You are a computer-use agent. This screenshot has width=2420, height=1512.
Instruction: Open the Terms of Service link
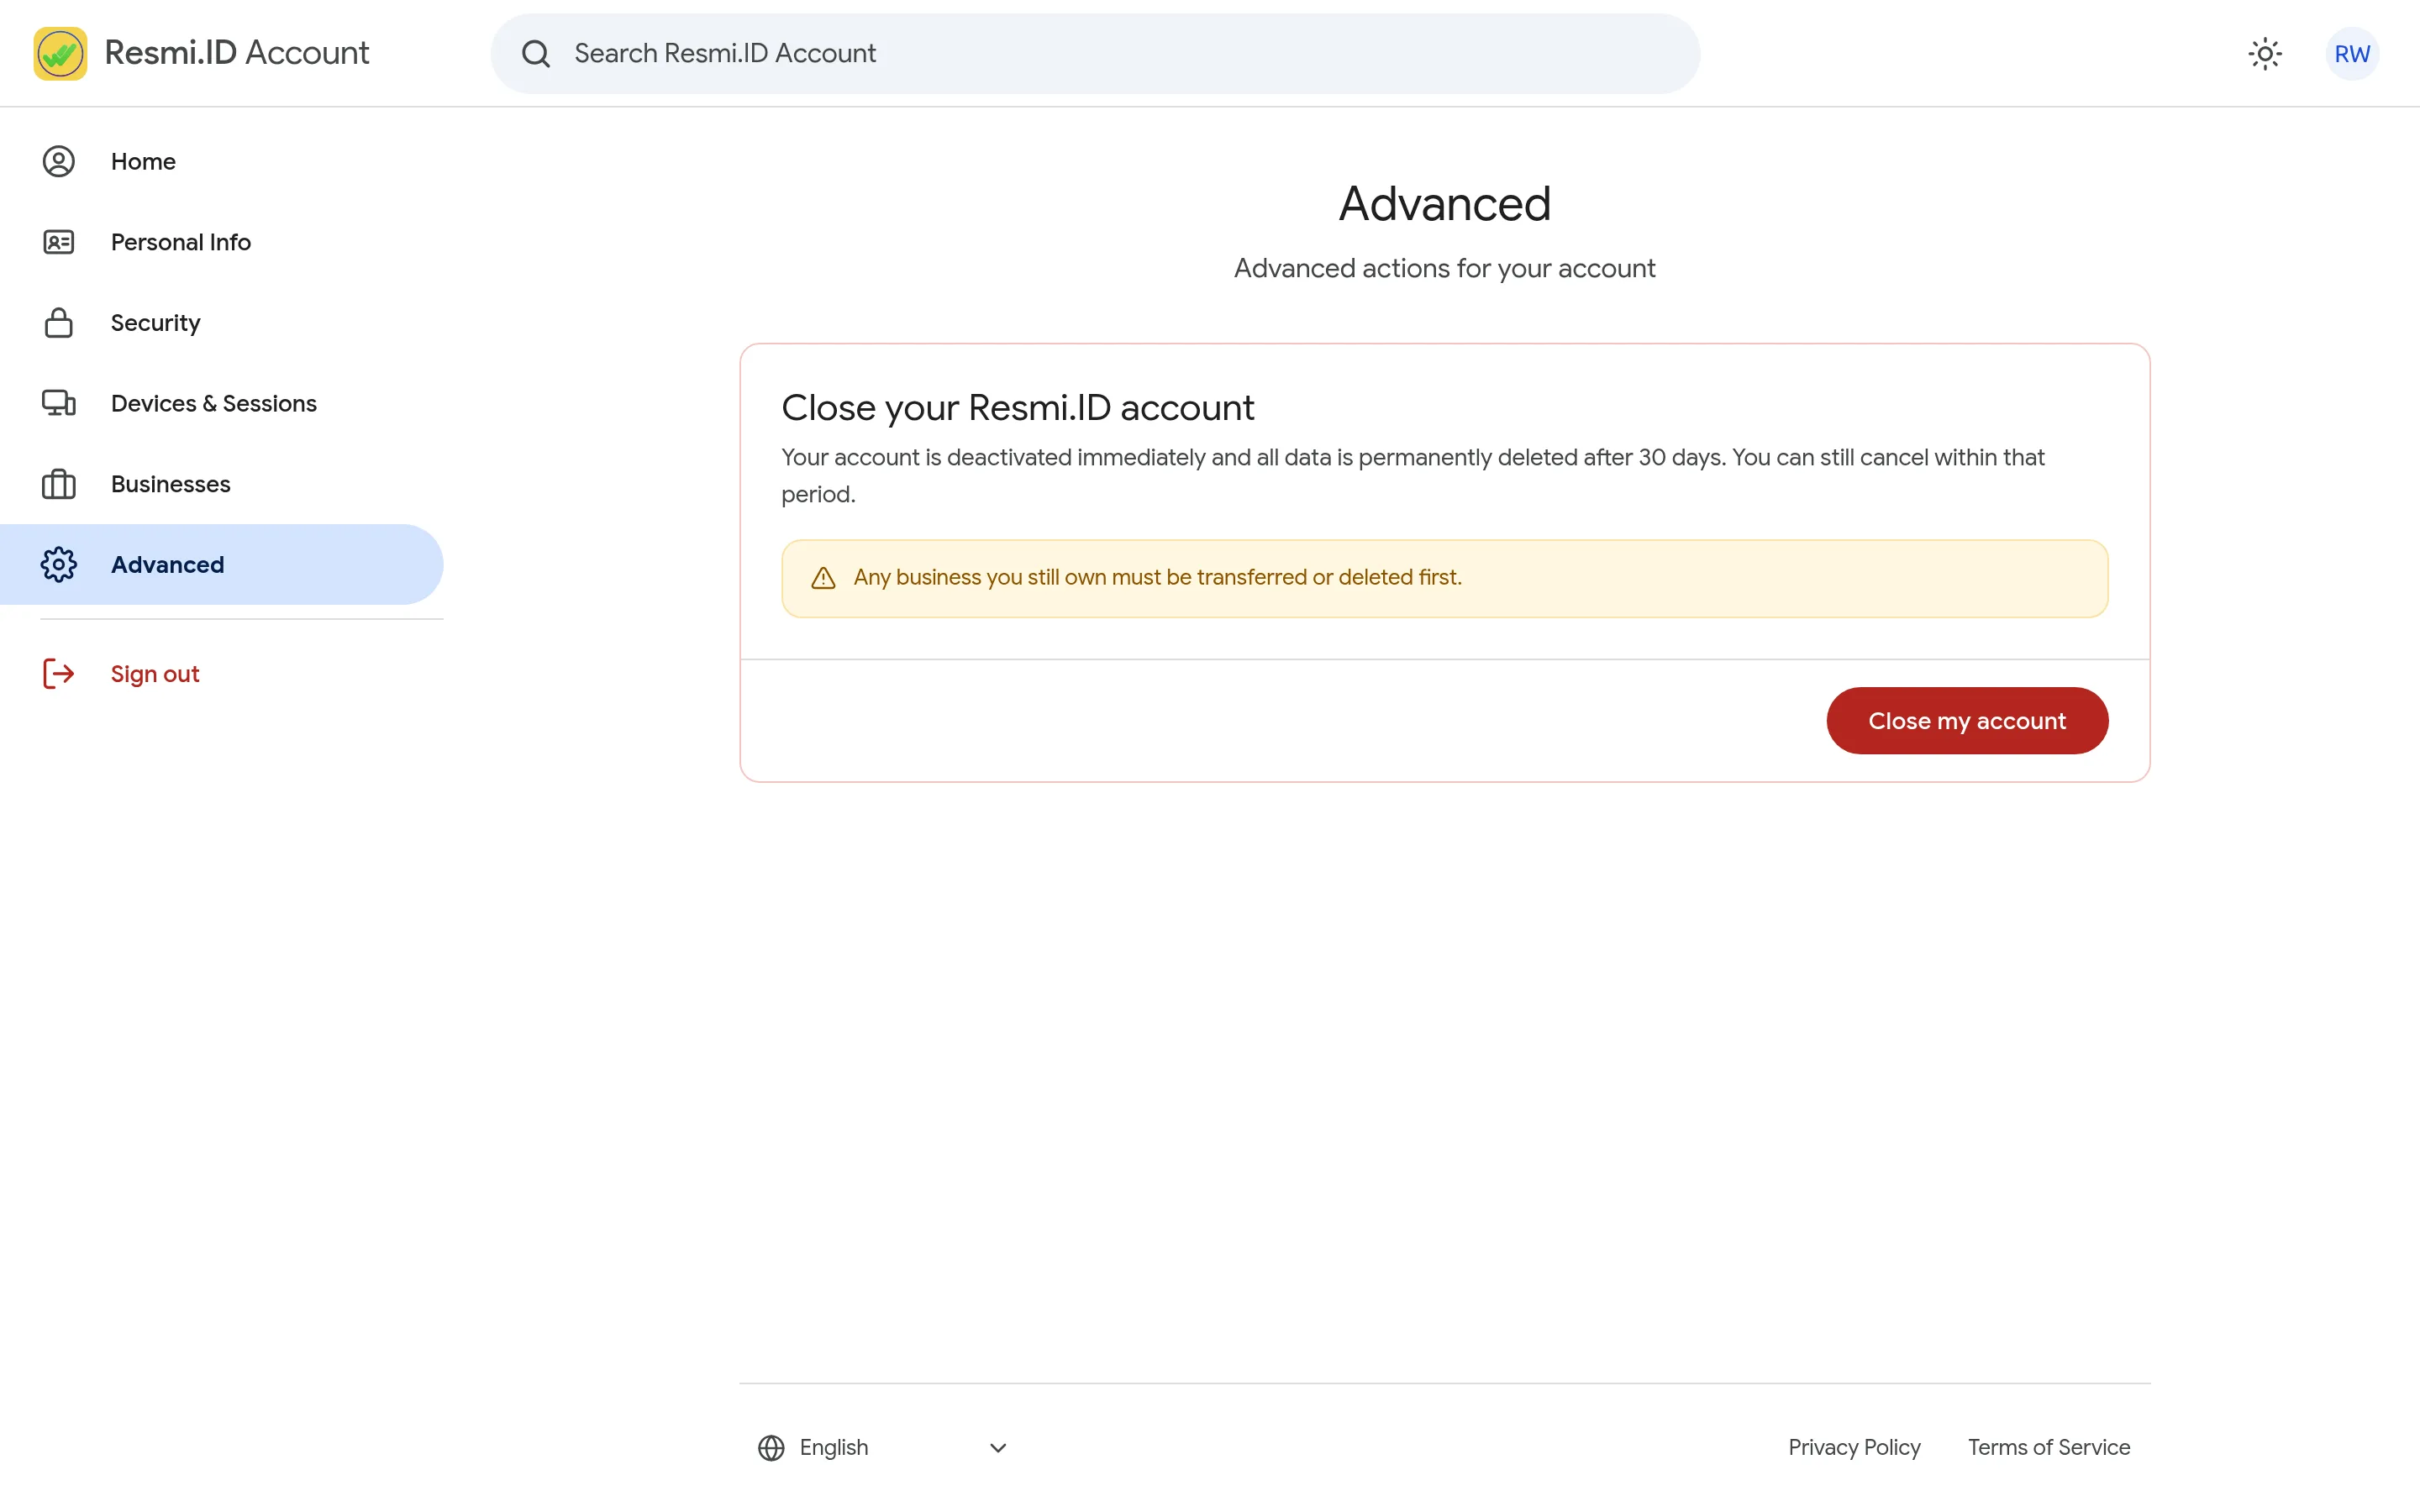tap(2049, 1448)
